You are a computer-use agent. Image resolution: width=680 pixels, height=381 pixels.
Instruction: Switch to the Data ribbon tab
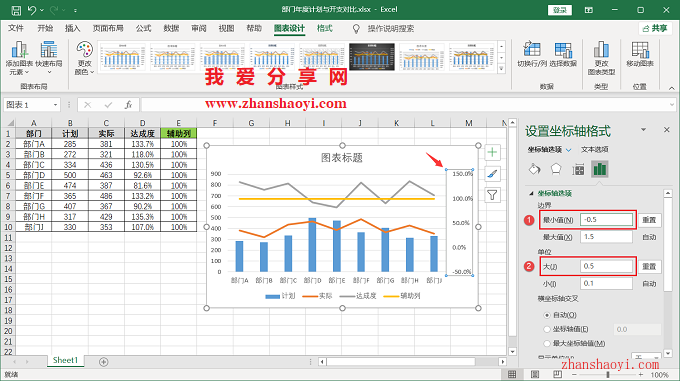(171, 29)
